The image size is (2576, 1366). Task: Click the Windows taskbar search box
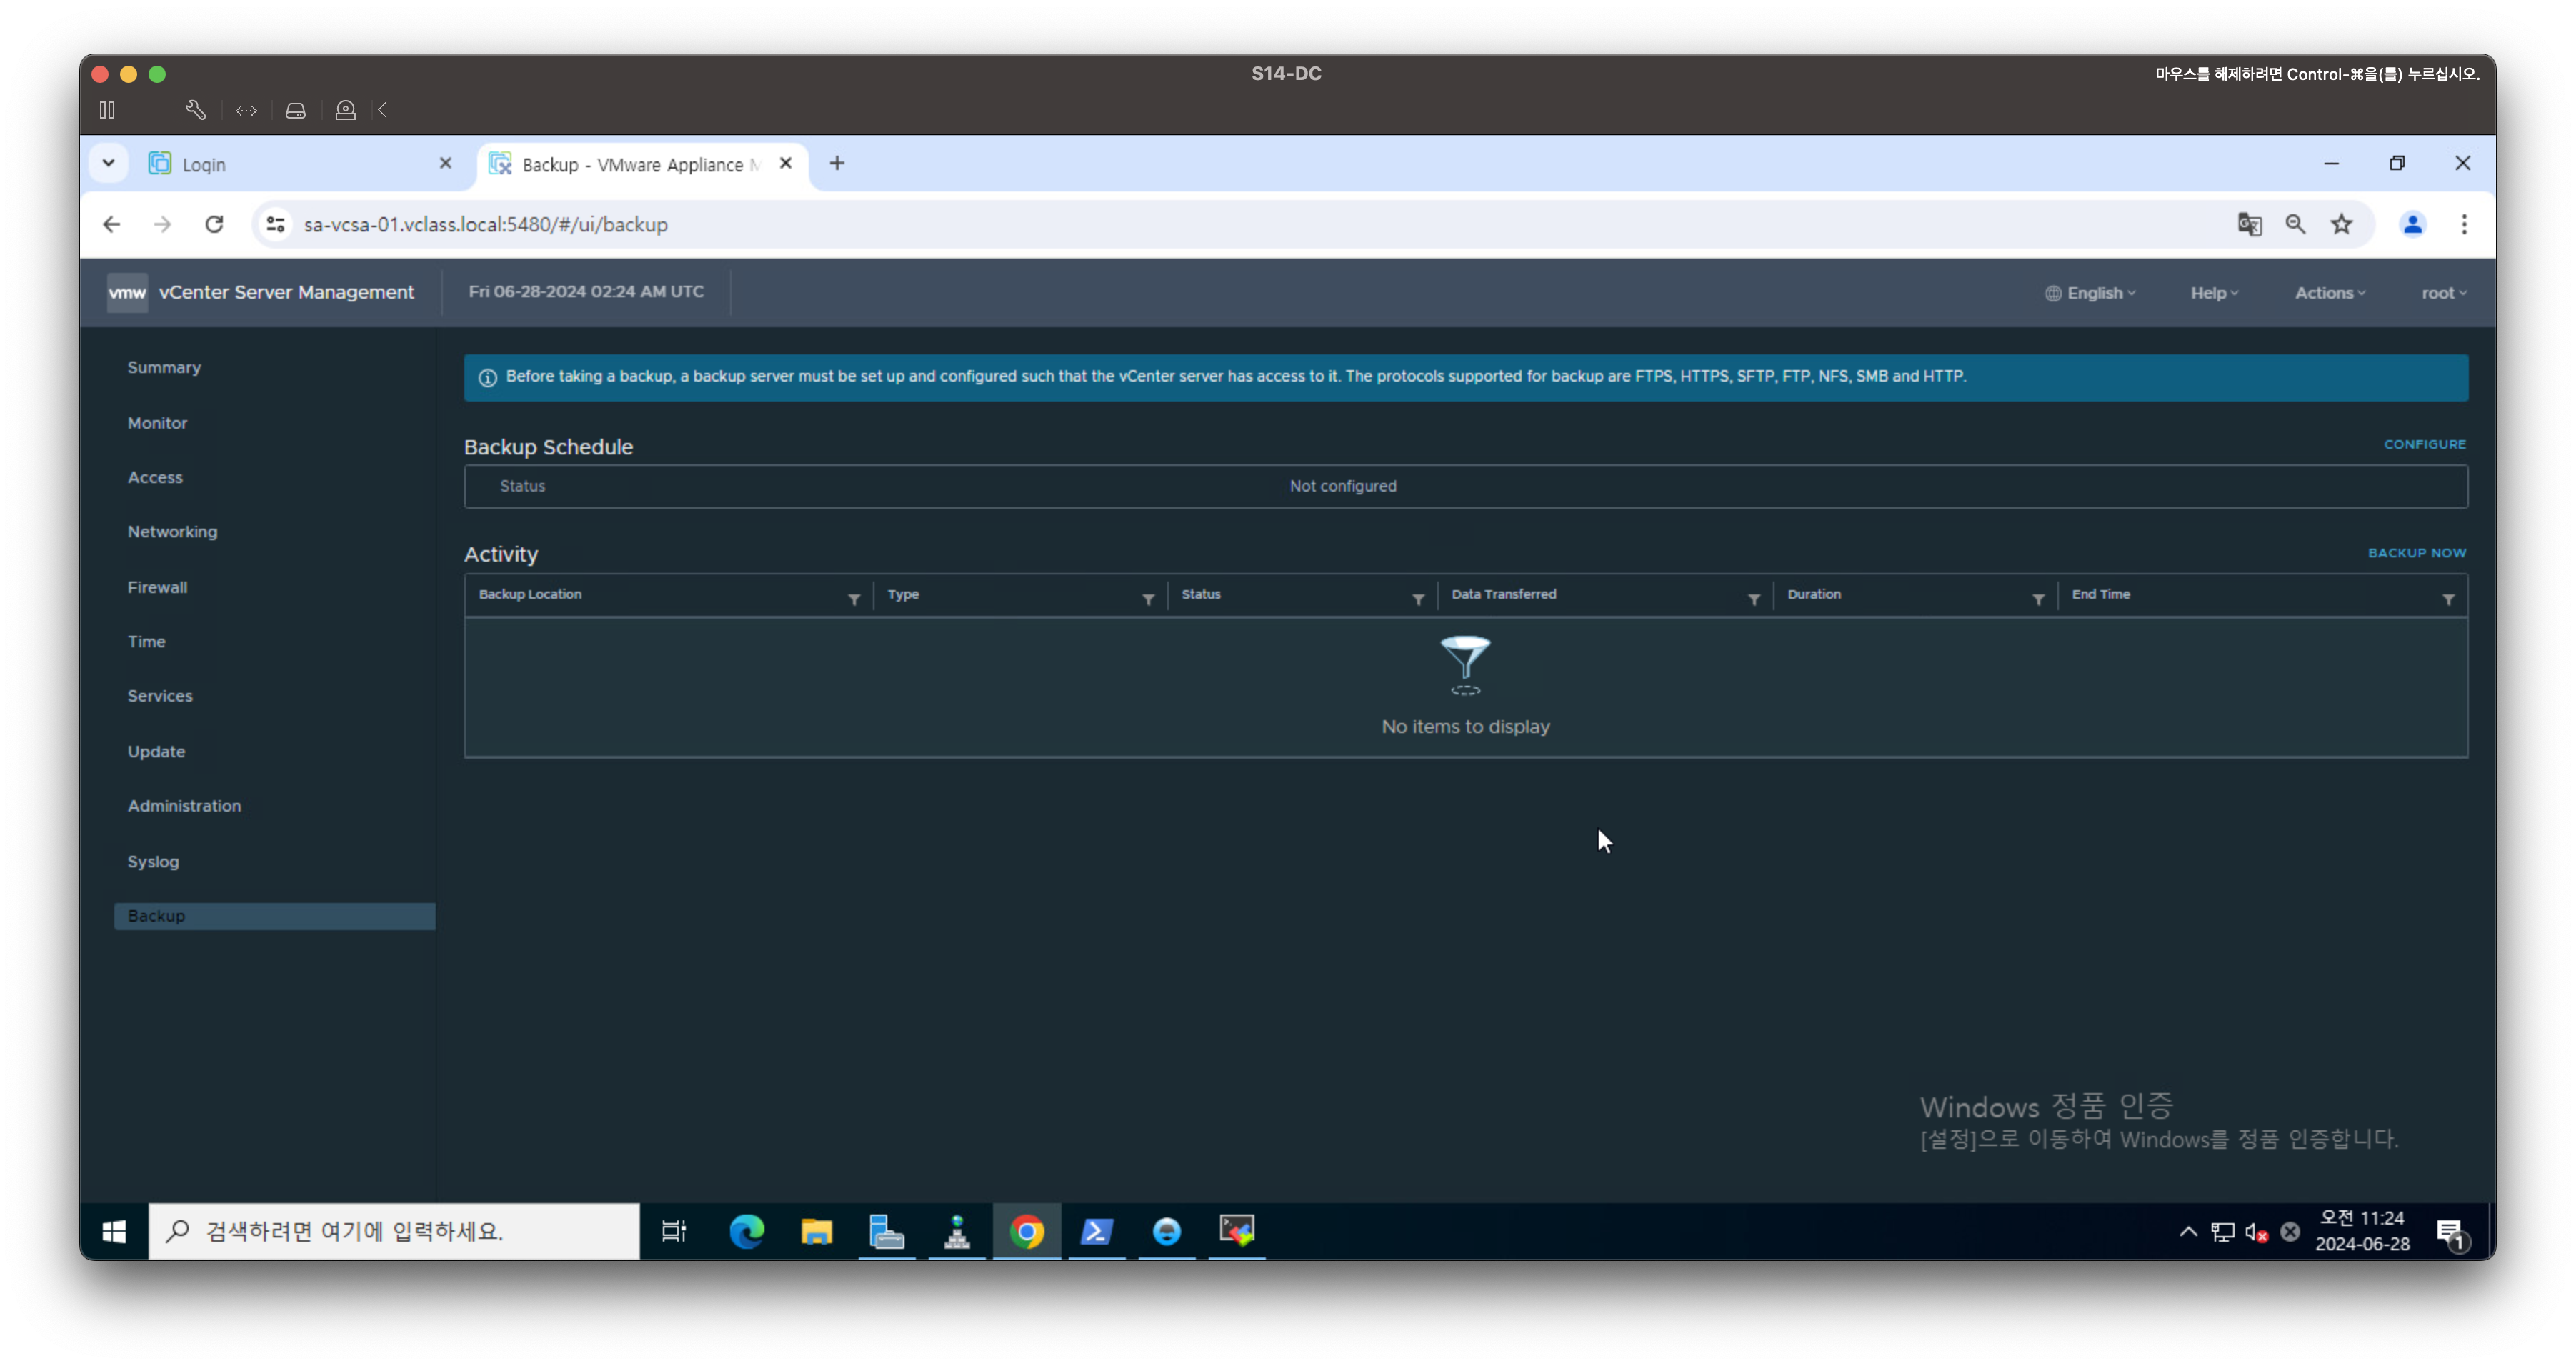tap(394, 1231)
